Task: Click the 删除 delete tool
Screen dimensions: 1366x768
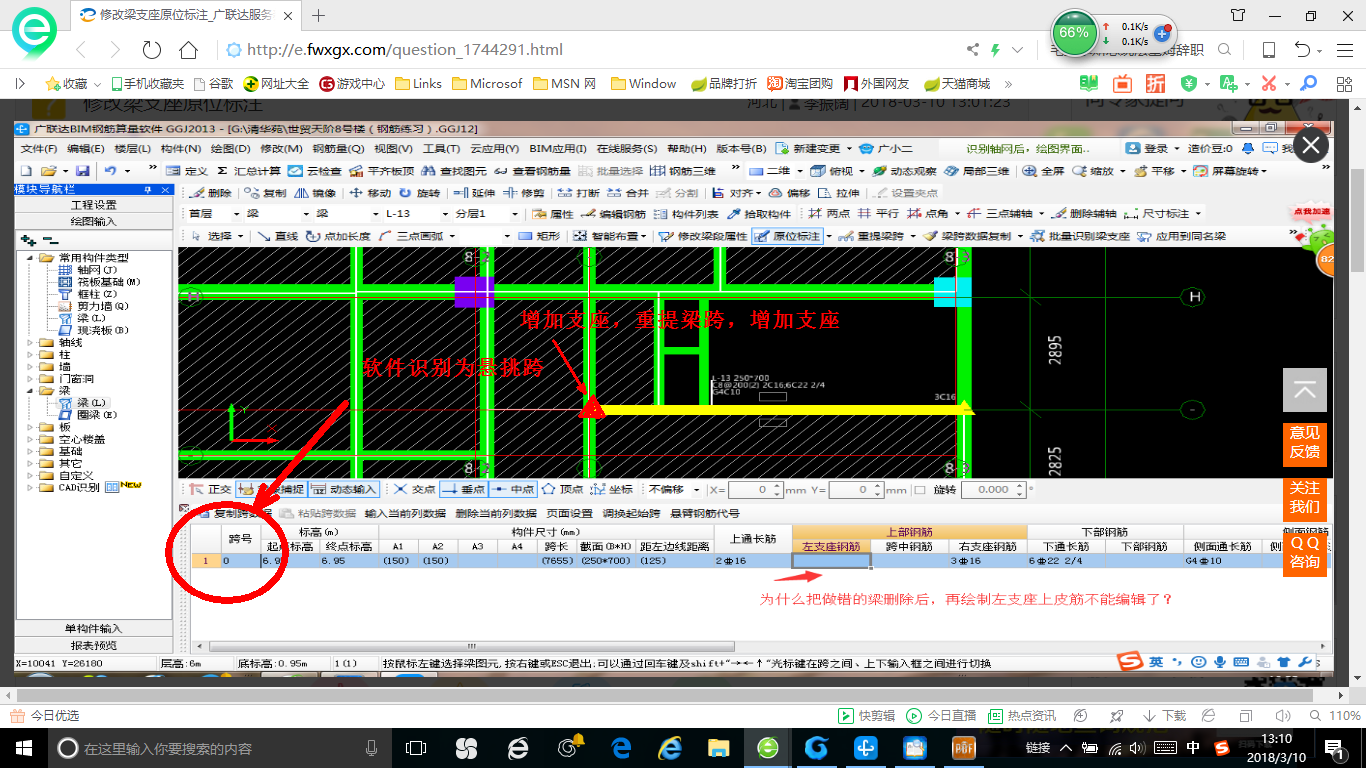Action: click(210, 193)
